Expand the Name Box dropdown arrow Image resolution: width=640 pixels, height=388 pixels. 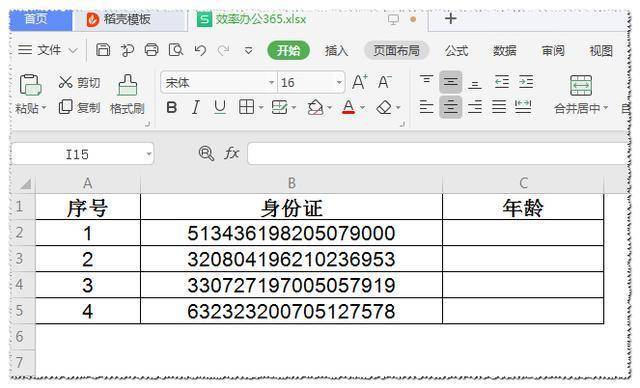[x=149, y=154]
